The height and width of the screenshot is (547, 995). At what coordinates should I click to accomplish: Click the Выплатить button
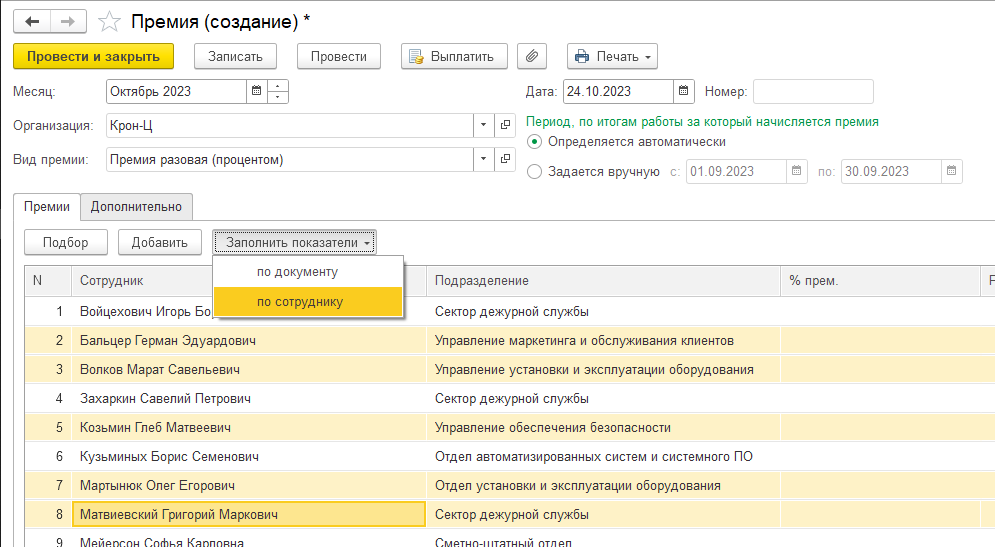click(454, 56)
